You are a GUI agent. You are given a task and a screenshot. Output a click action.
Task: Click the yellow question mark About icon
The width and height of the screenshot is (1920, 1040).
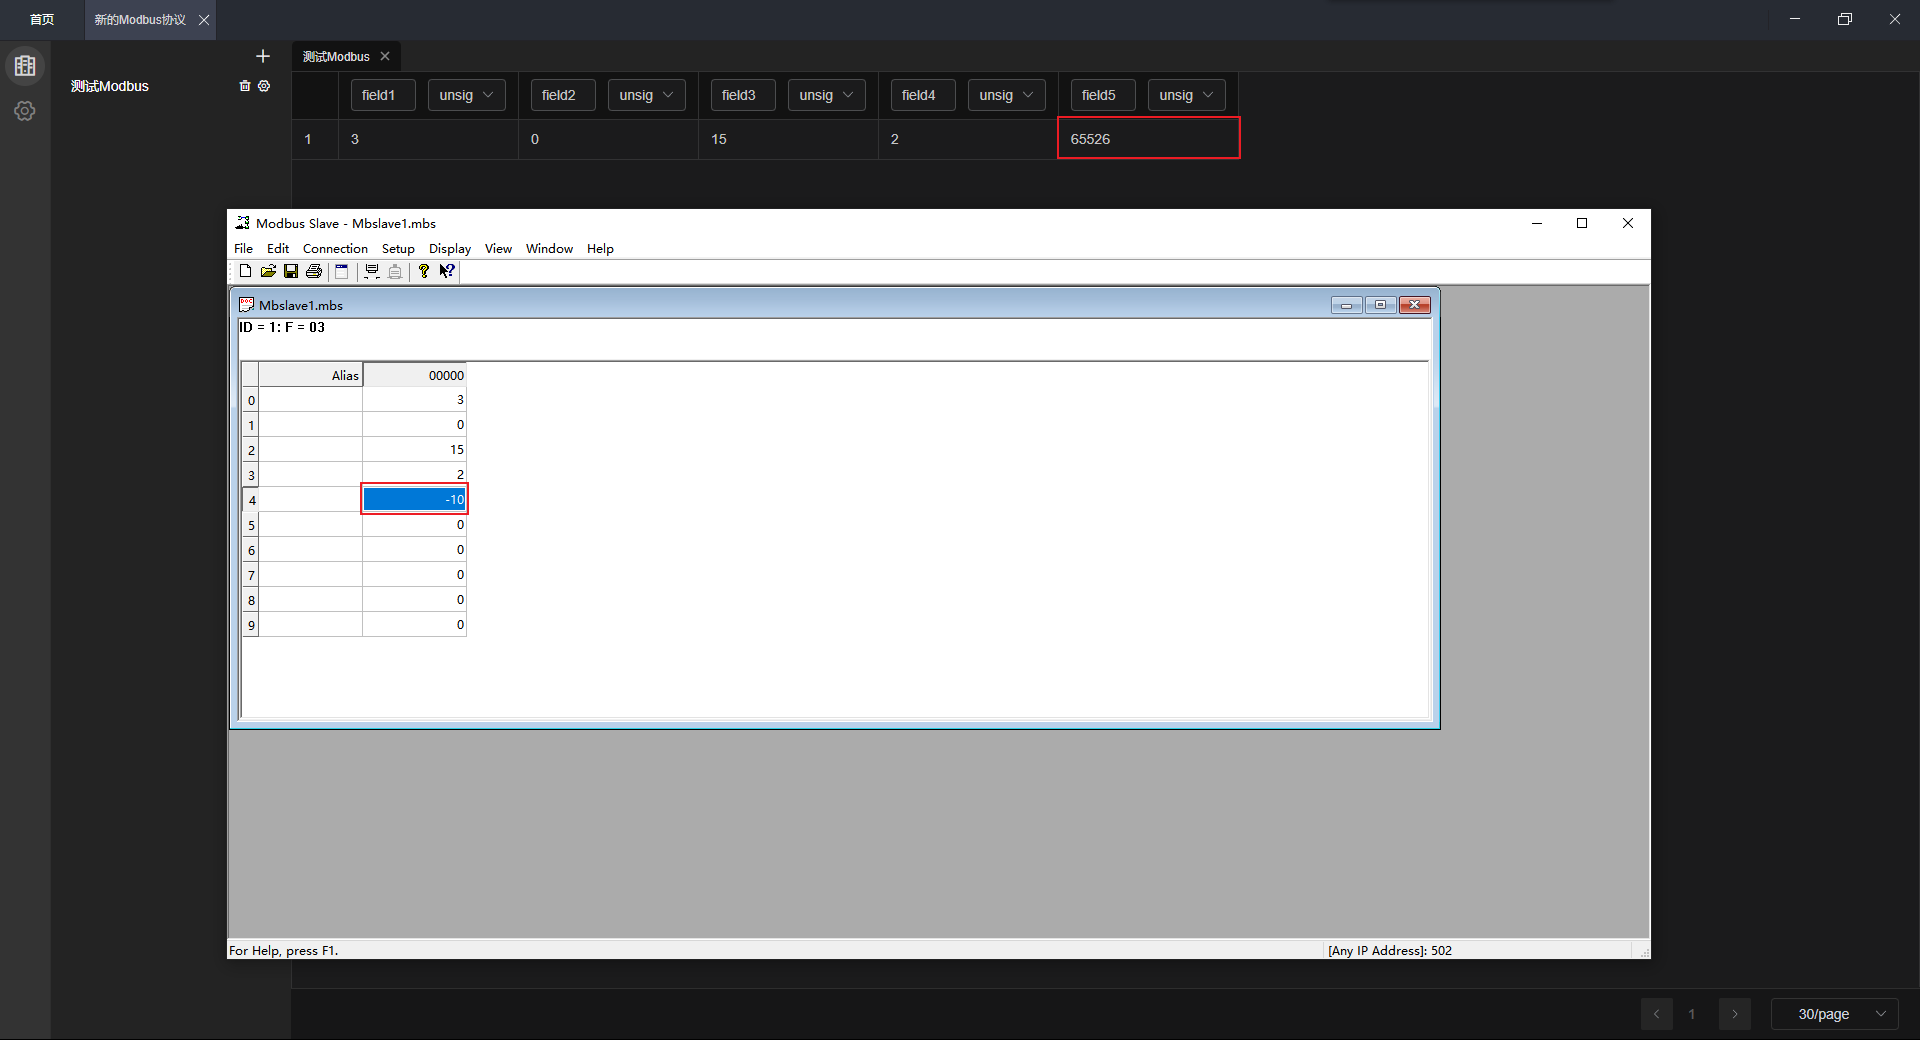point(424,271)
